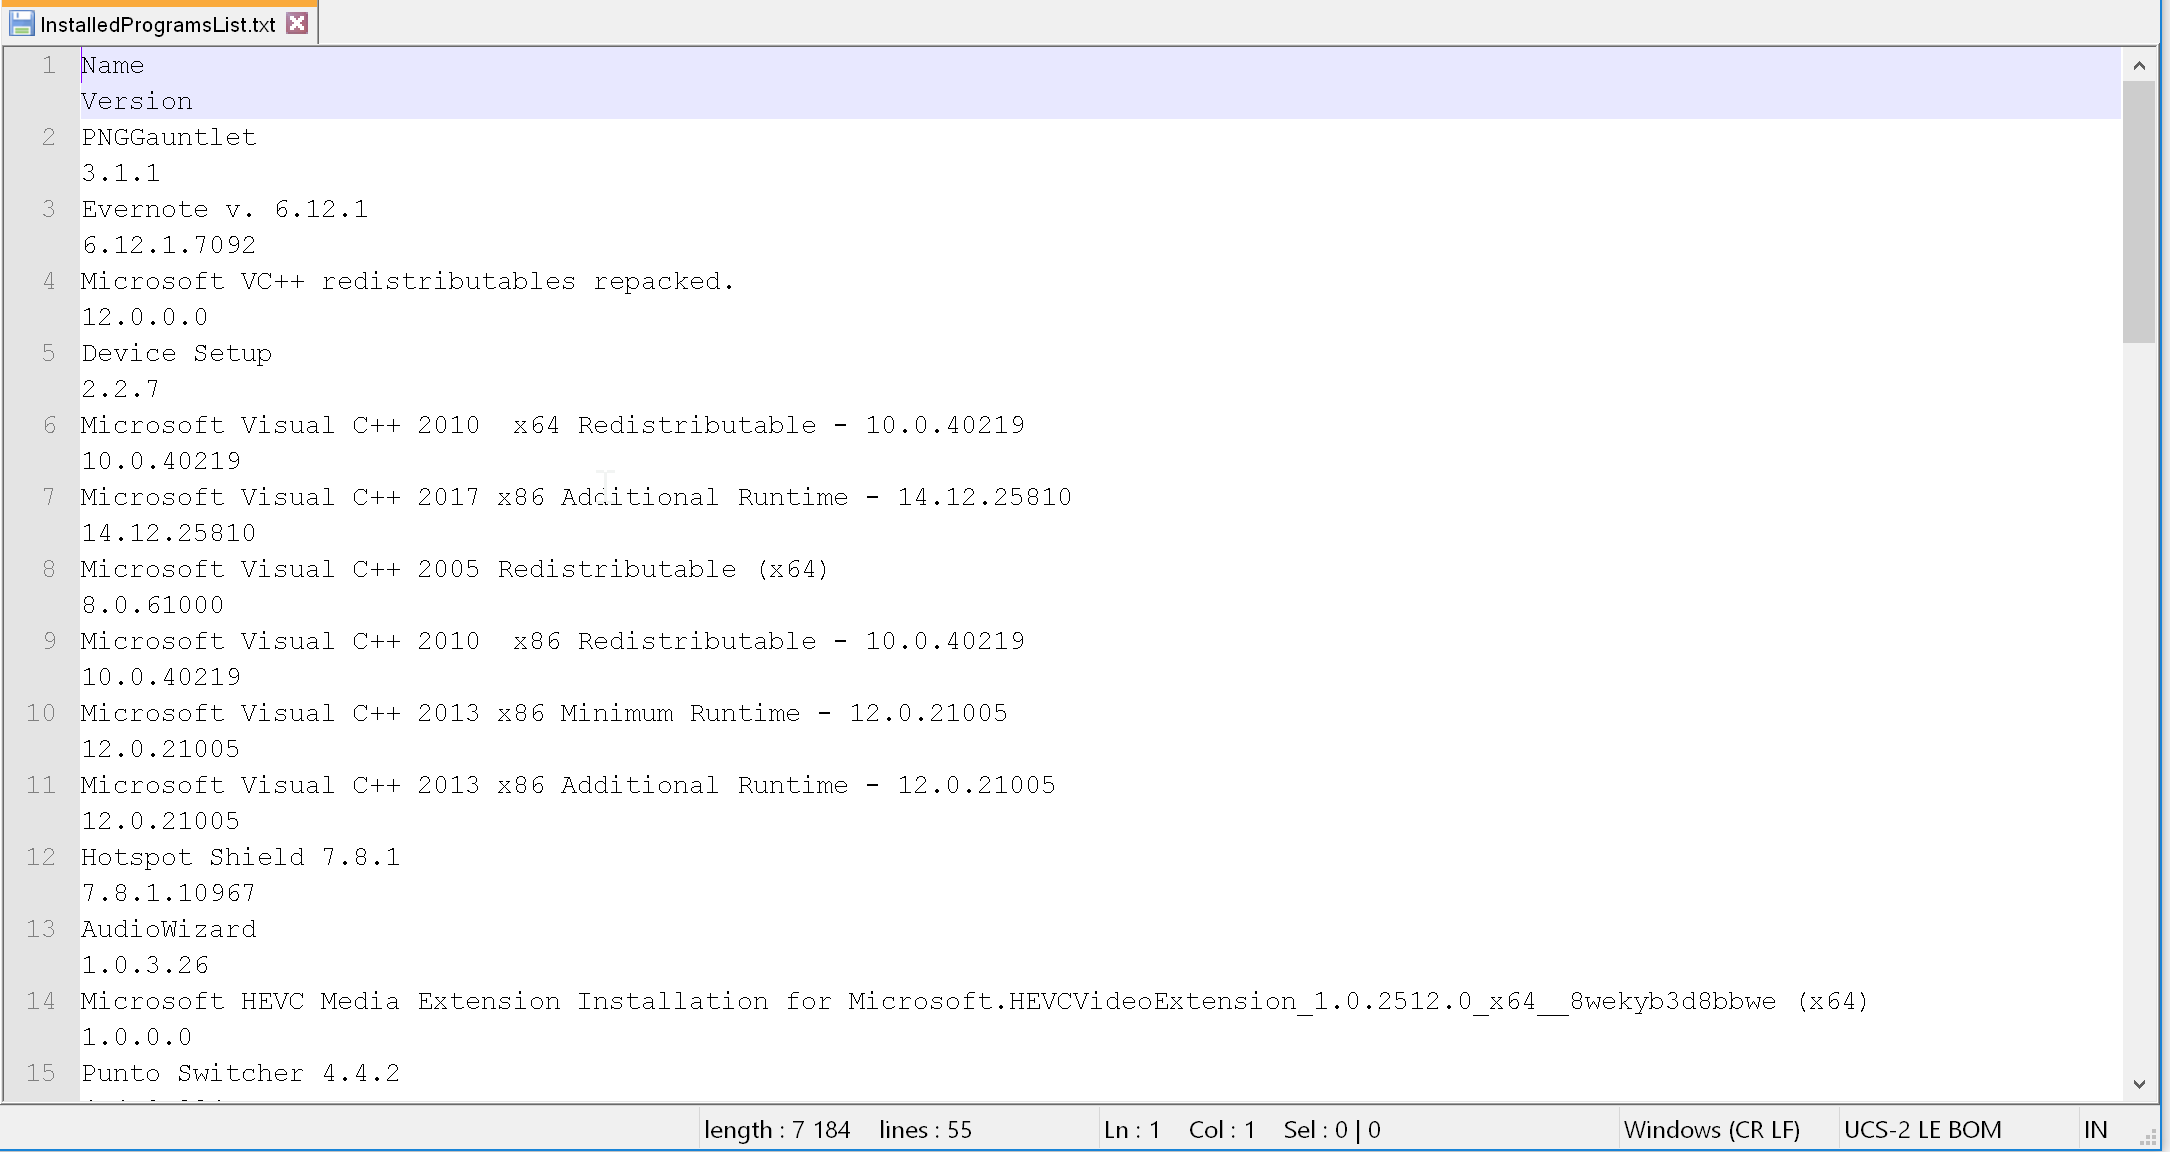
Task: Click line number 12 in the margin
Action: pyautogui.click(x=41, y=857)
